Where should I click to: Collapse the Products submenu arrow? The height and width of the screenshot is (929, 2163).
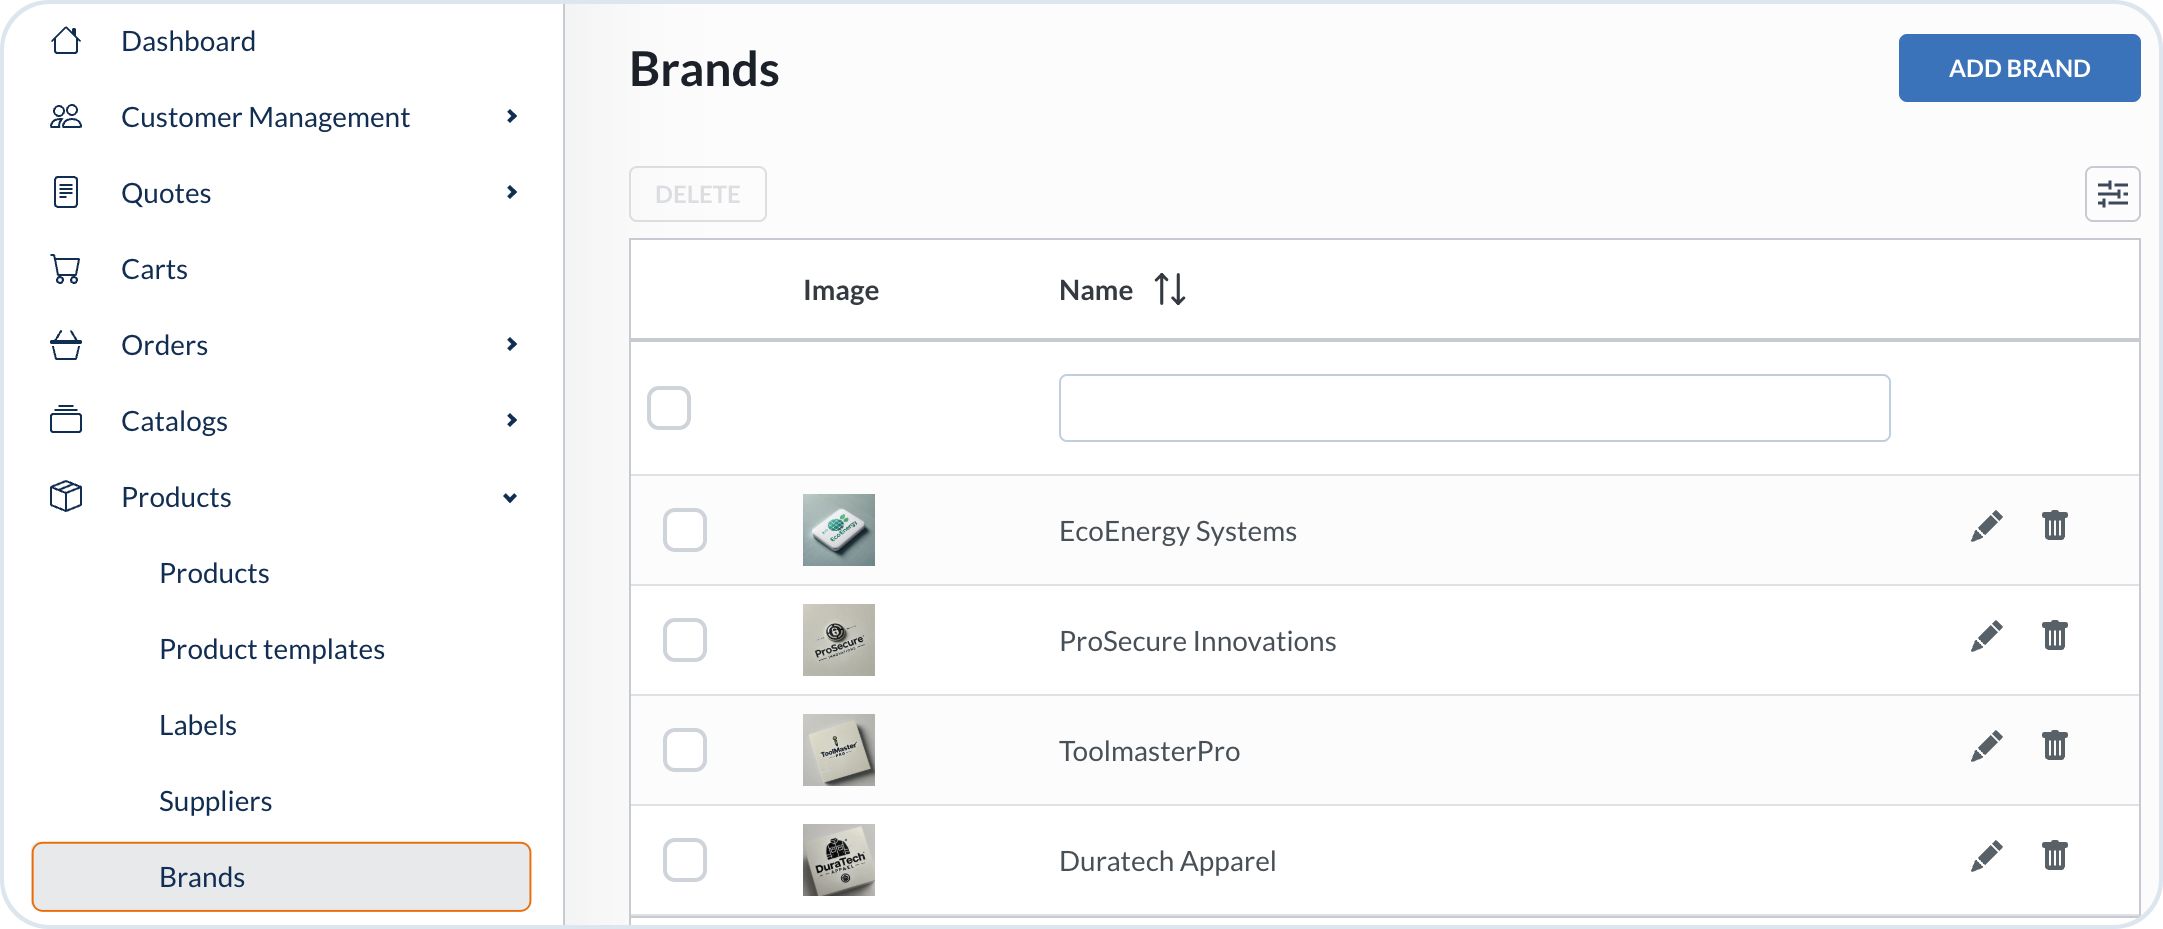click(510, 498)
